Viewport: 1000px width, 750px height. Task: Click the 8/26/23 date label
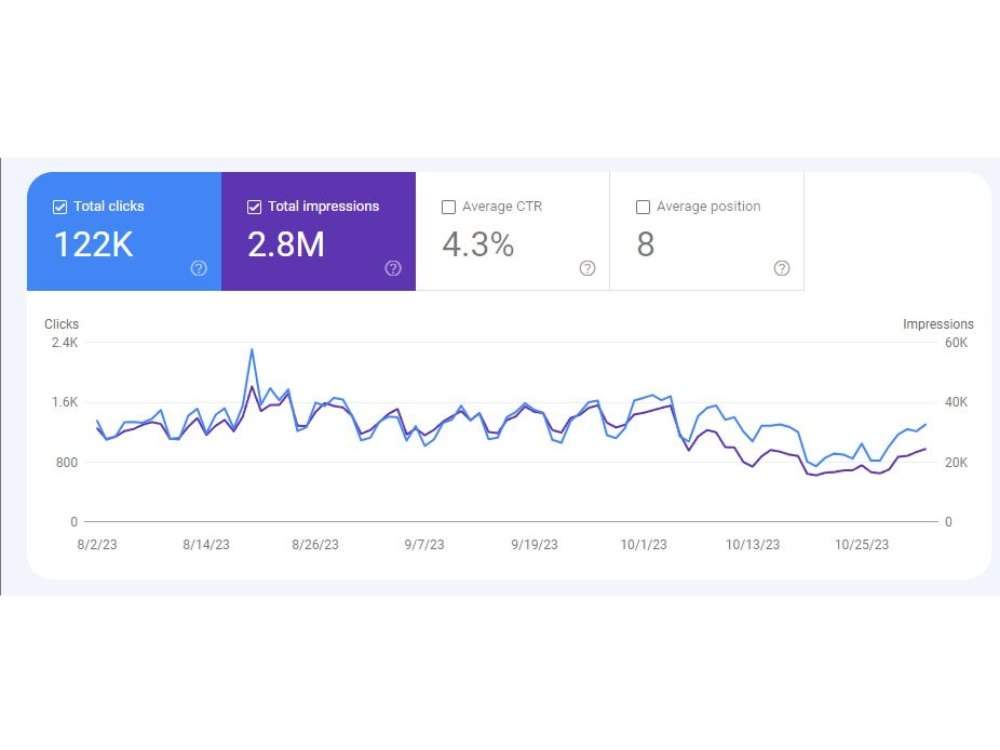315,545
